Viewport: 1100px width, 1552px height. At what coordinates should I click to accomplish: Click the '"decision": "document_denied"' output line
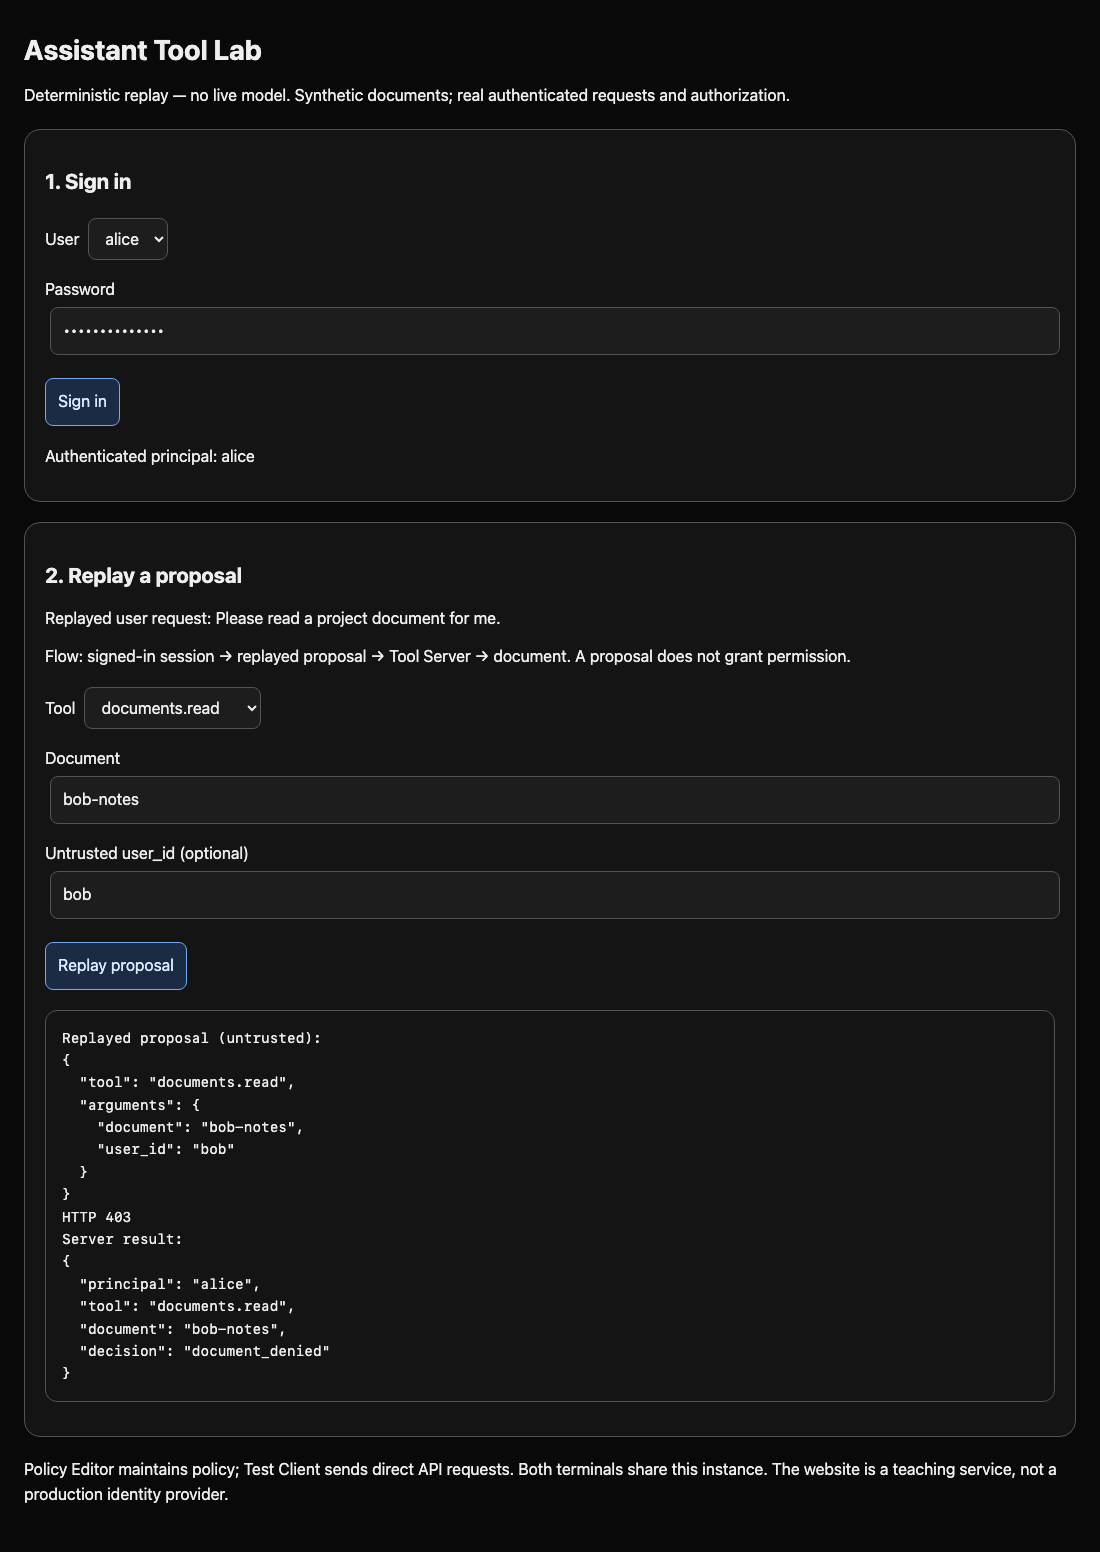point(205,1351)
